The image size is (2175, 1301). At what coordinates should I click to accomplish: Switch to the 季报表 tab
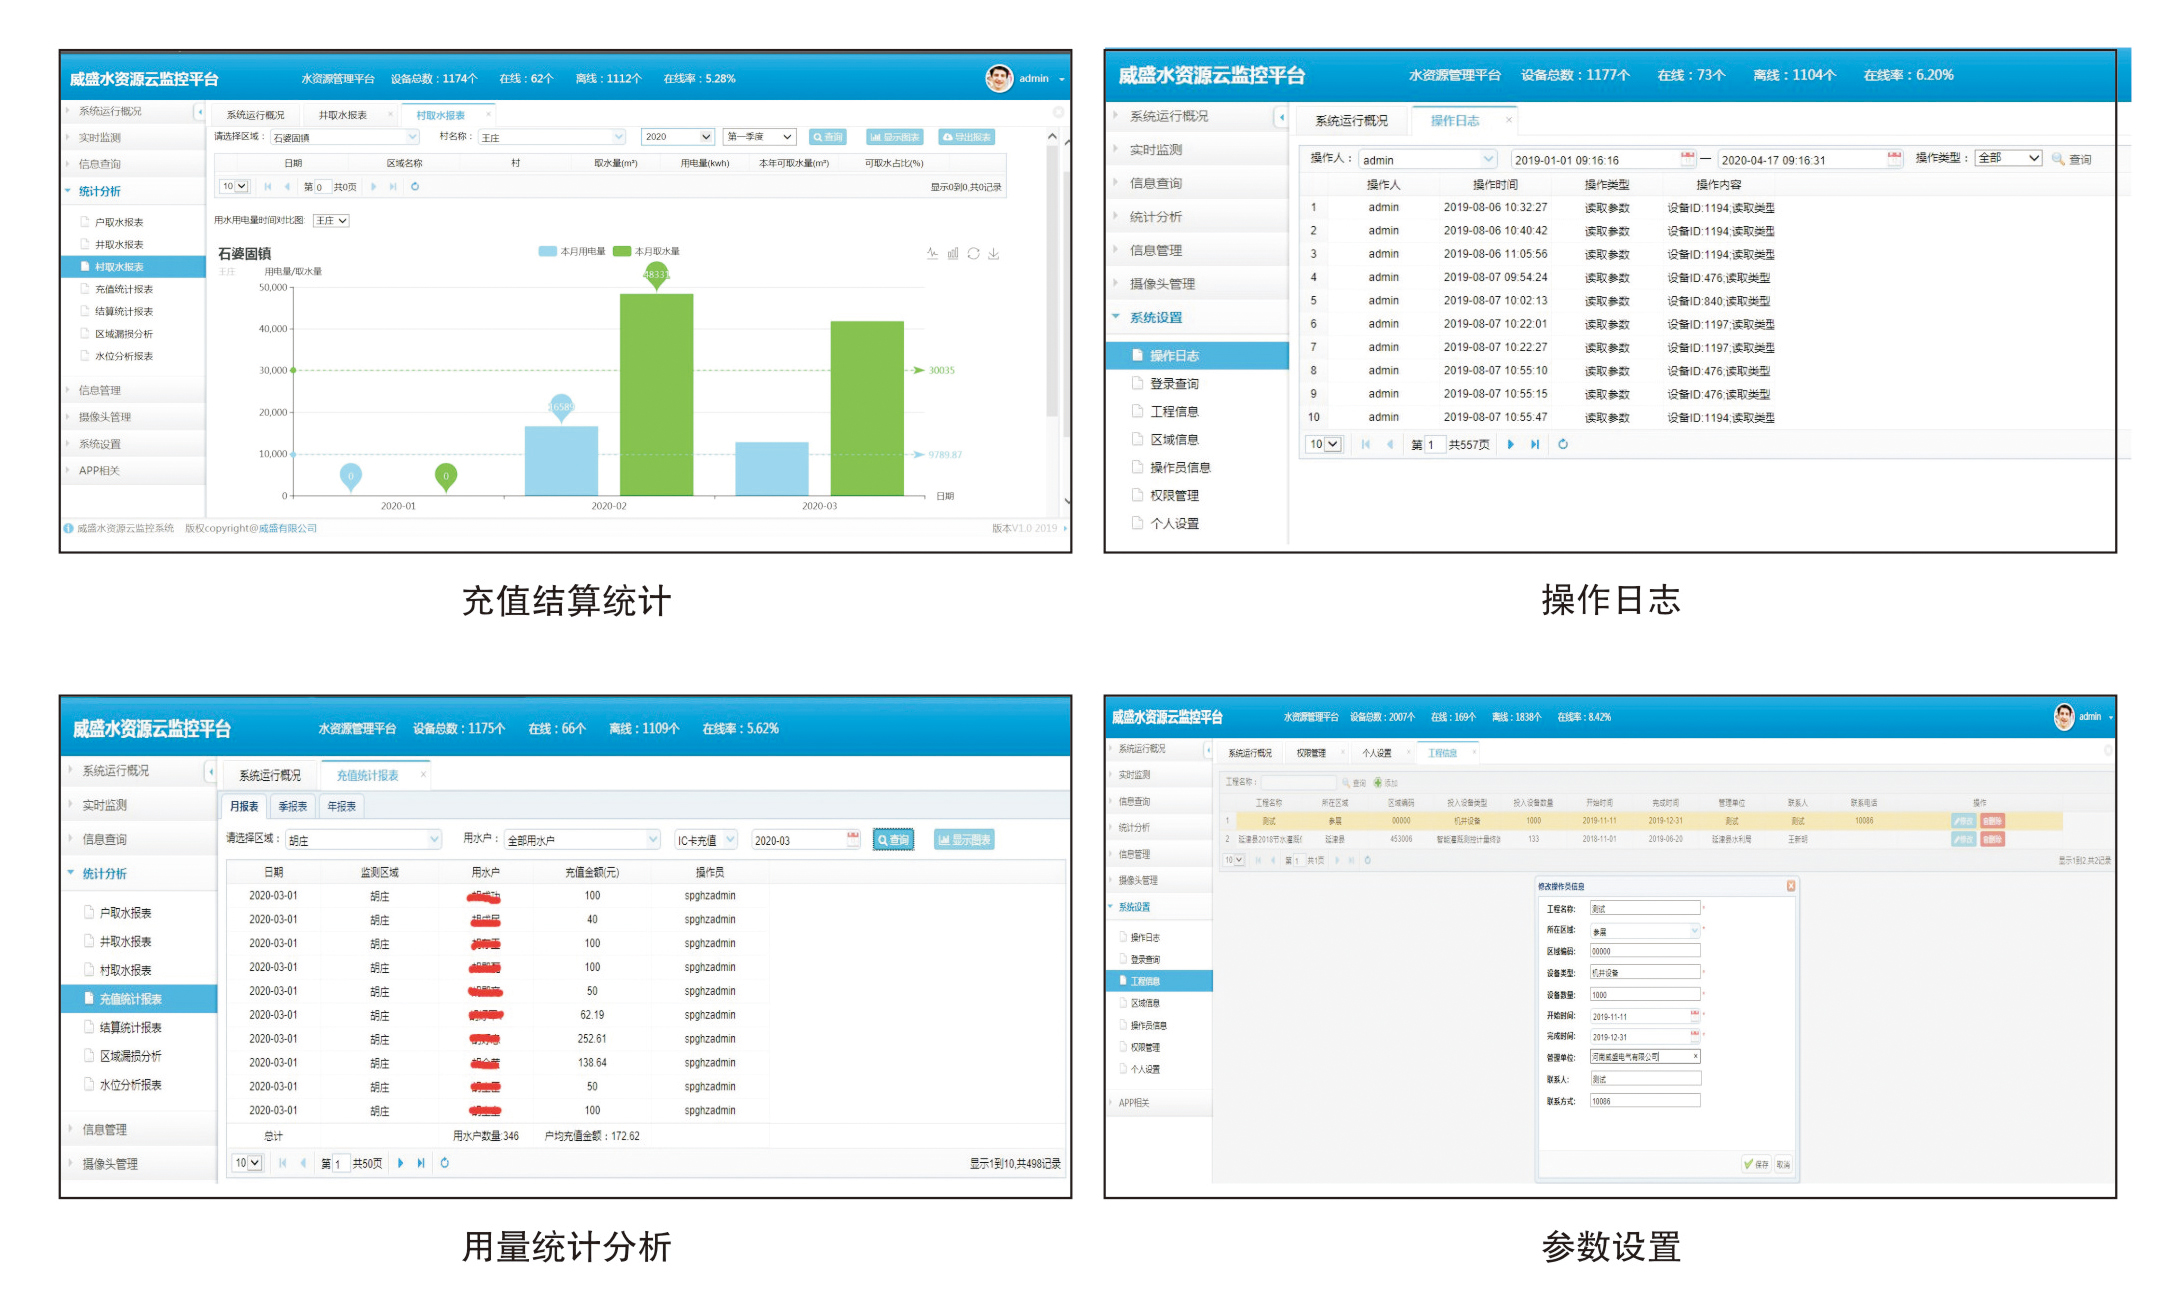point(293,806)
